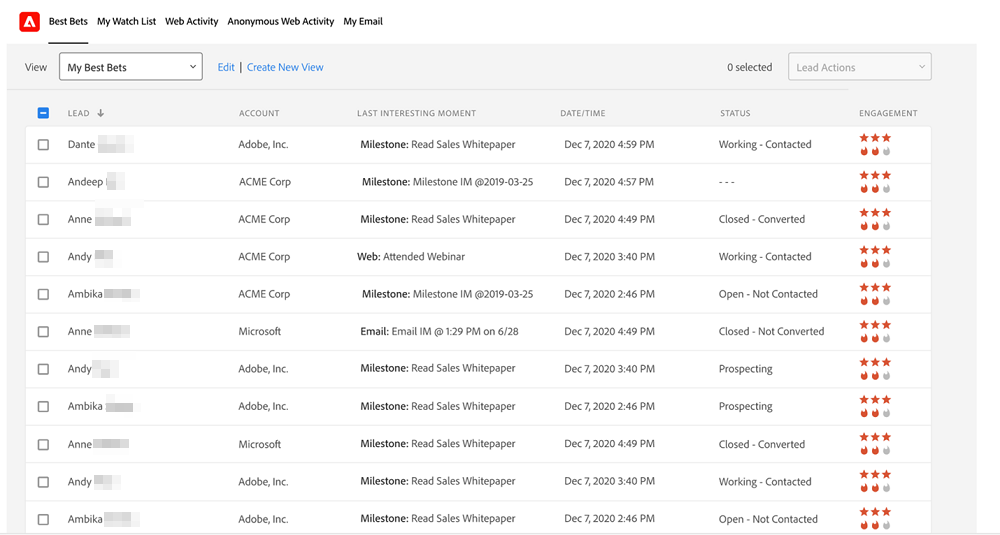Click star rating in Dante's row
This screenshot has width=1000, height=535.
point(875,138)
